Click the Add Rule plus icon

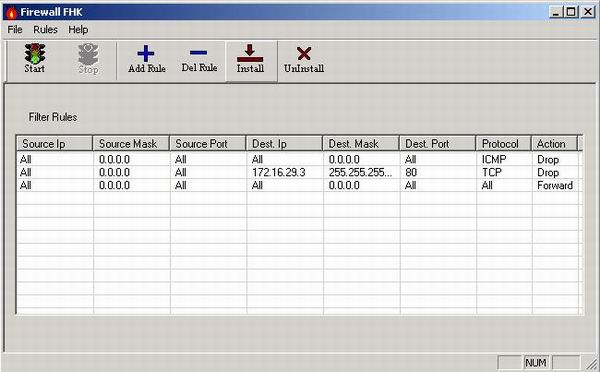coord(146,54)
